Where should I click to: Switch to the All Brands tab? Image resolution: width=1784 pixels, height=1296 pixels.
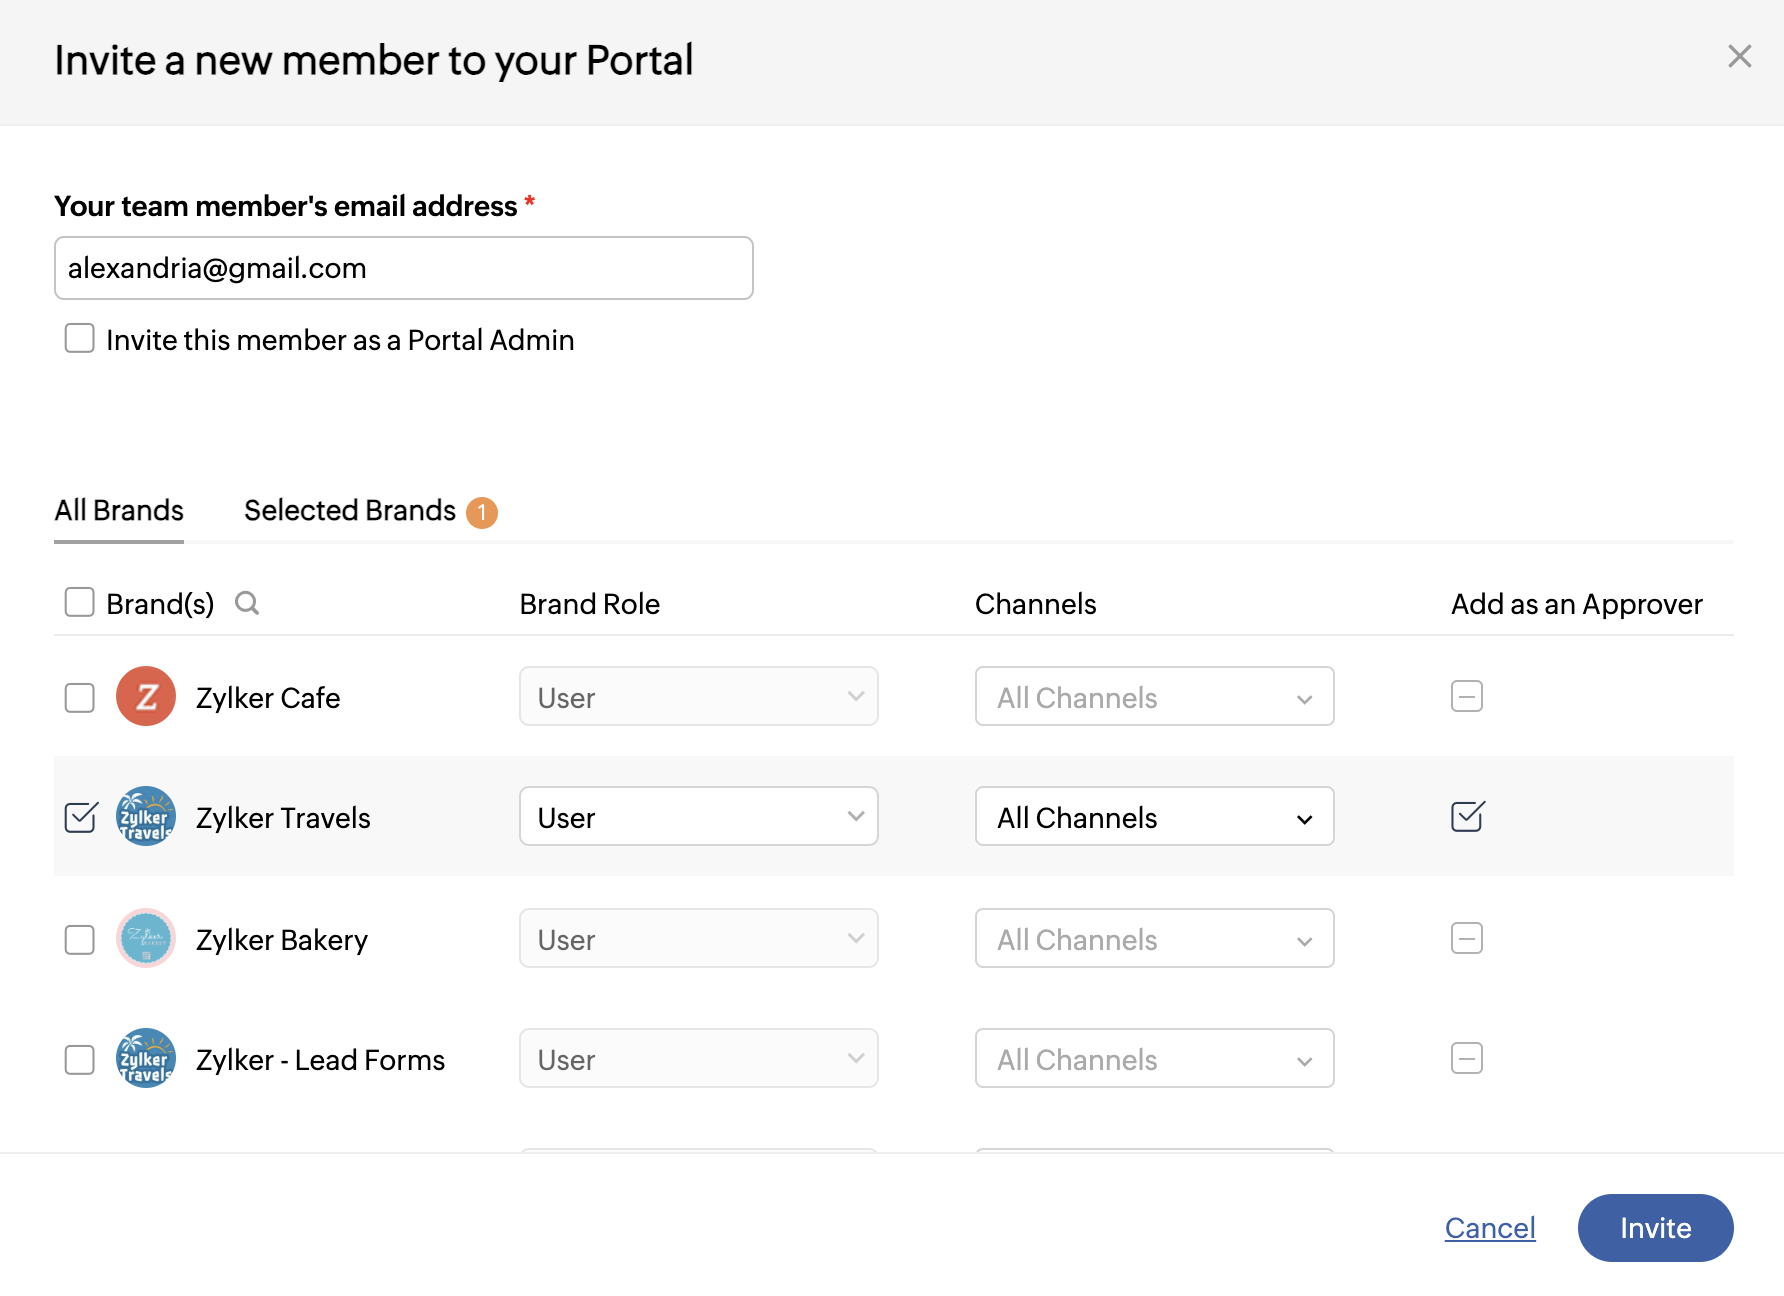tap(119, 511)
